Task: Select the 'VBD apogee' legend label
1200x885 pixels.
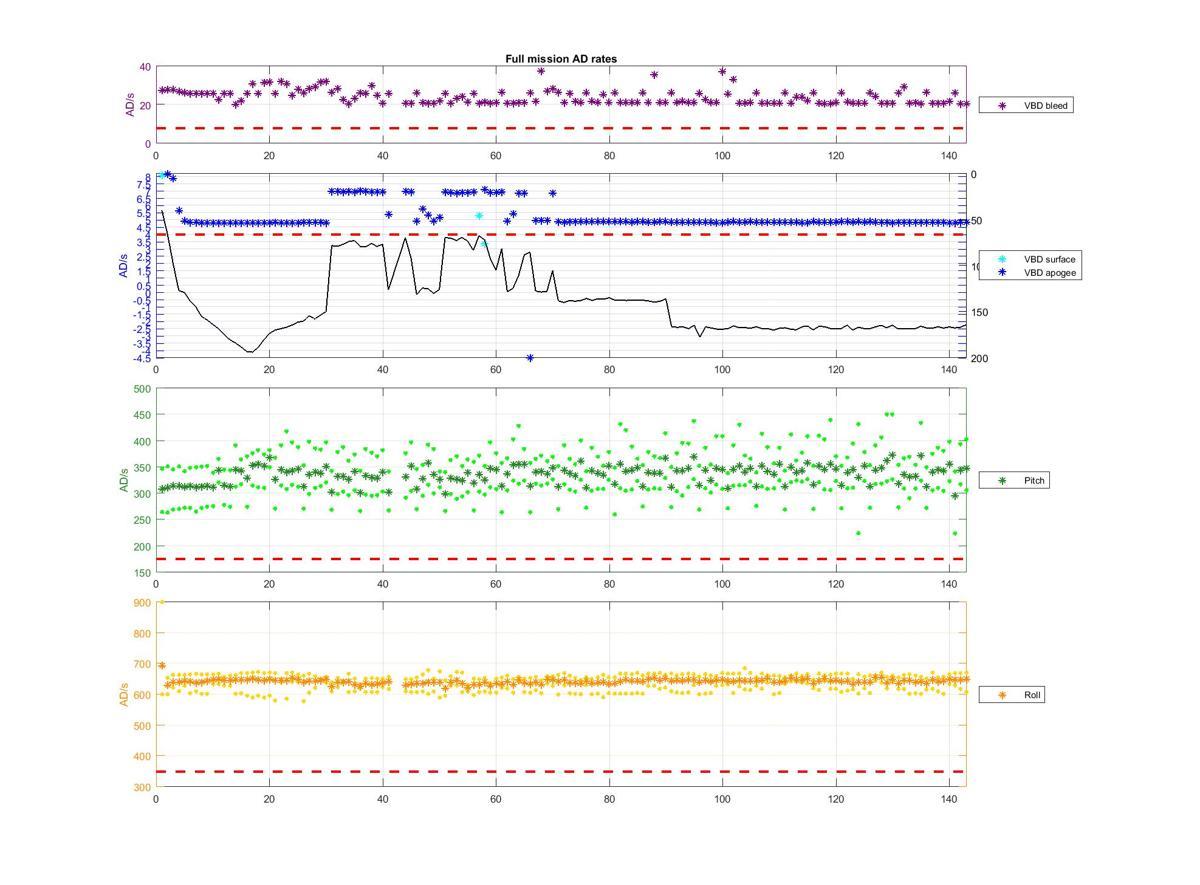Action: [x=1049, y=272]
